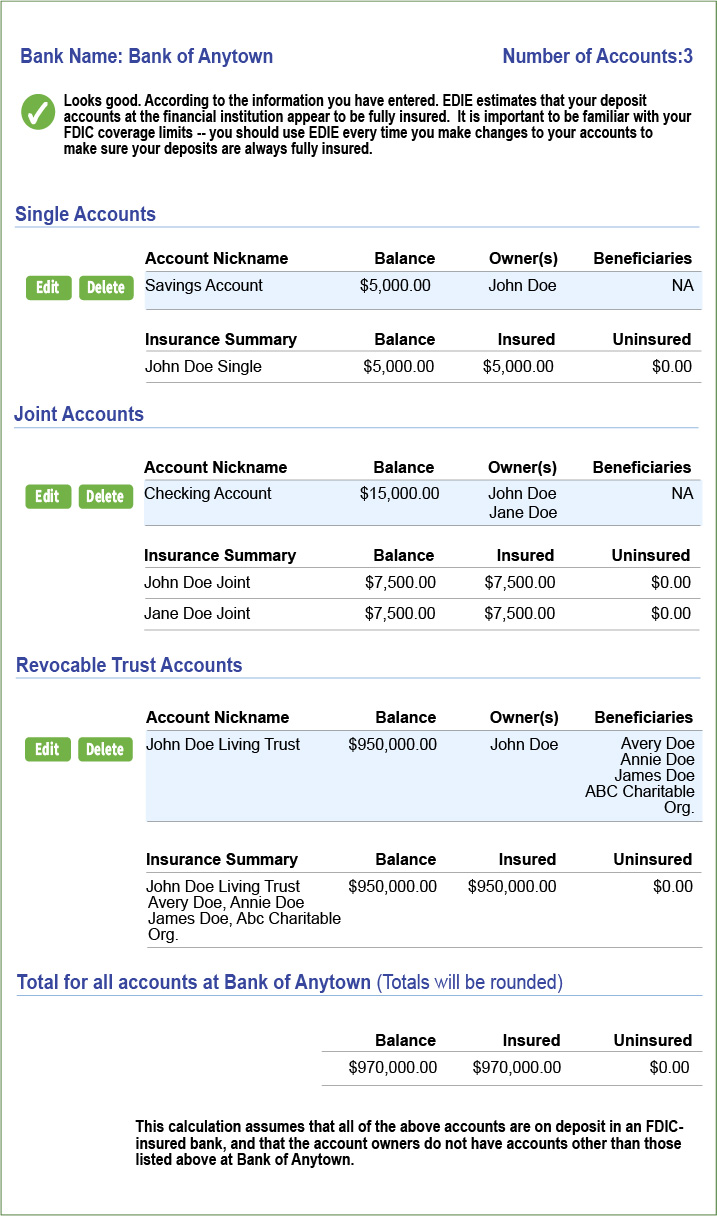Viewport: 717px width, 1216px height.
Task: Click the Number of Accounts:3 label
Action: [x=597, y=56]
